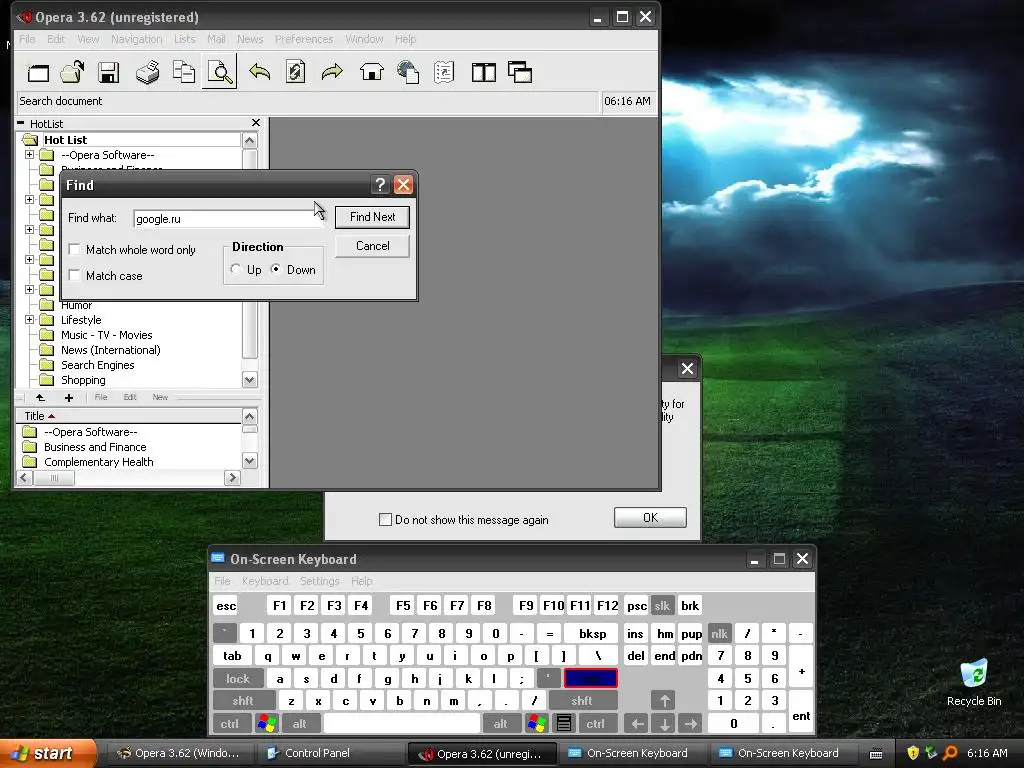Open the HotList panel's New menu
This screenshot has height=768, width=1024.
pyautogui.click(x=160, y=397)
